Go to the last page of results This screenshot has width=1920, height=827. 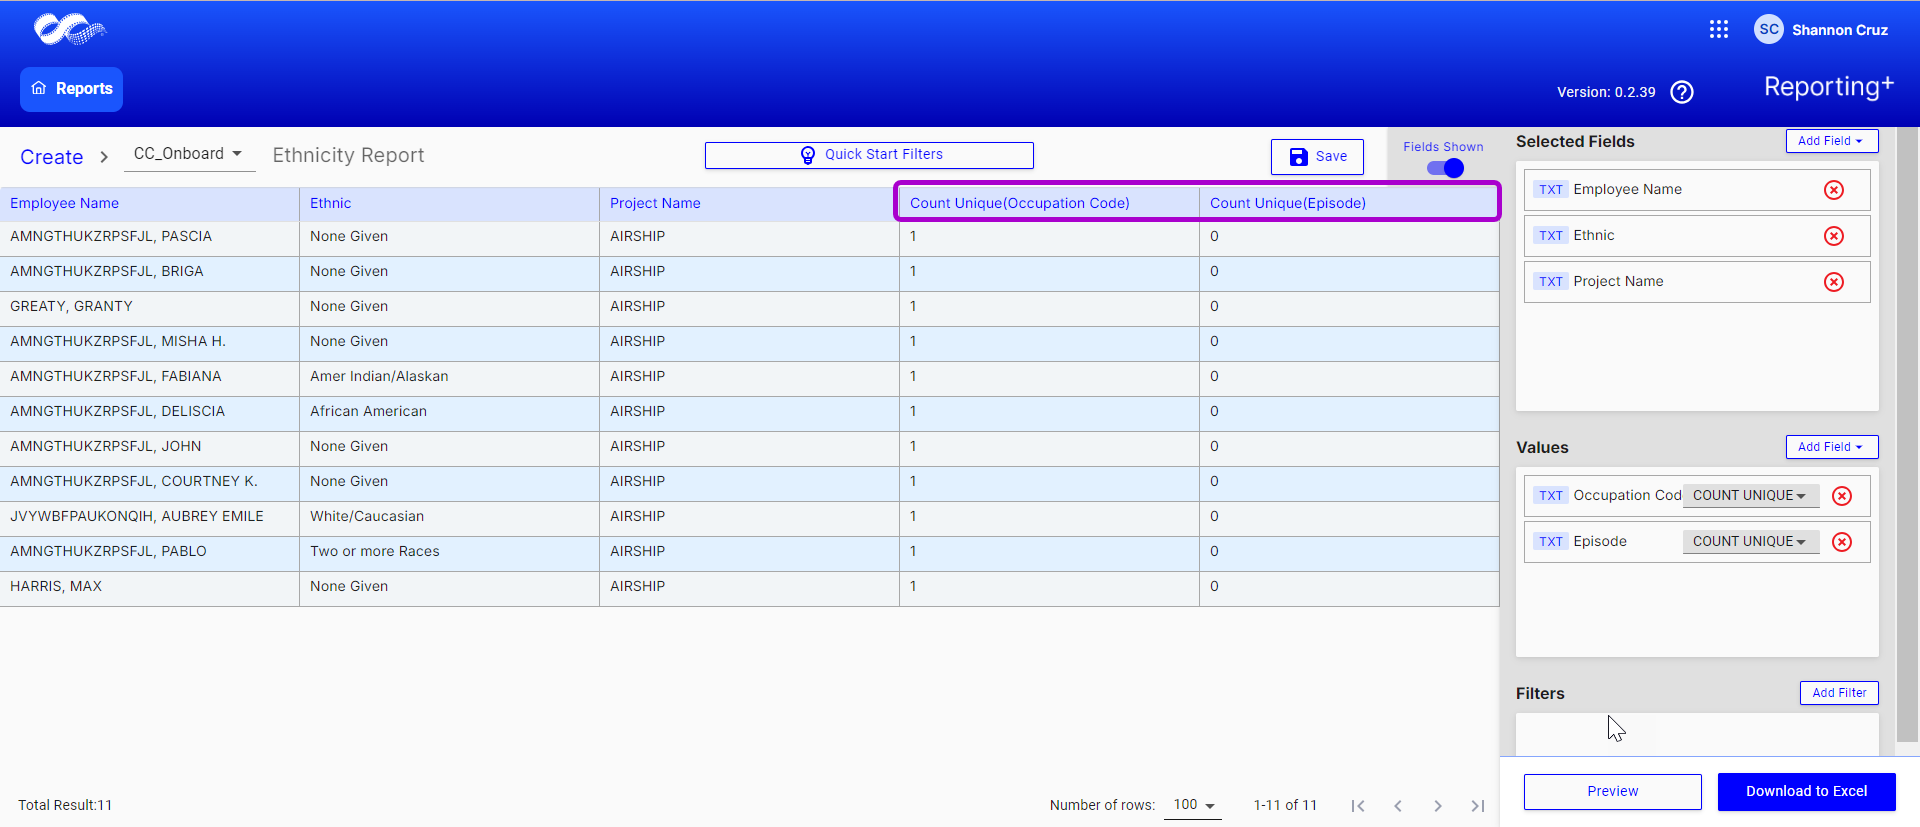1477,806
